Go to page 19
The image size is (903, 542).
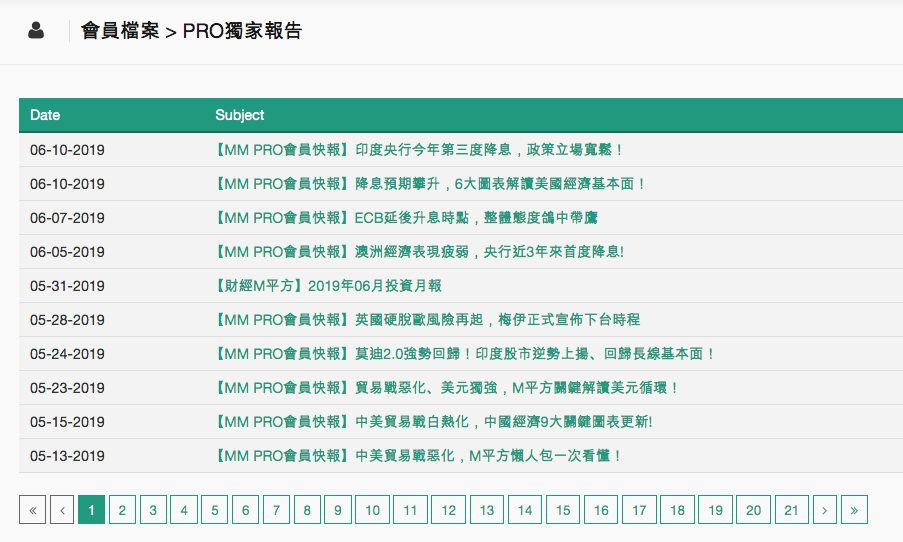coord(715,510)
